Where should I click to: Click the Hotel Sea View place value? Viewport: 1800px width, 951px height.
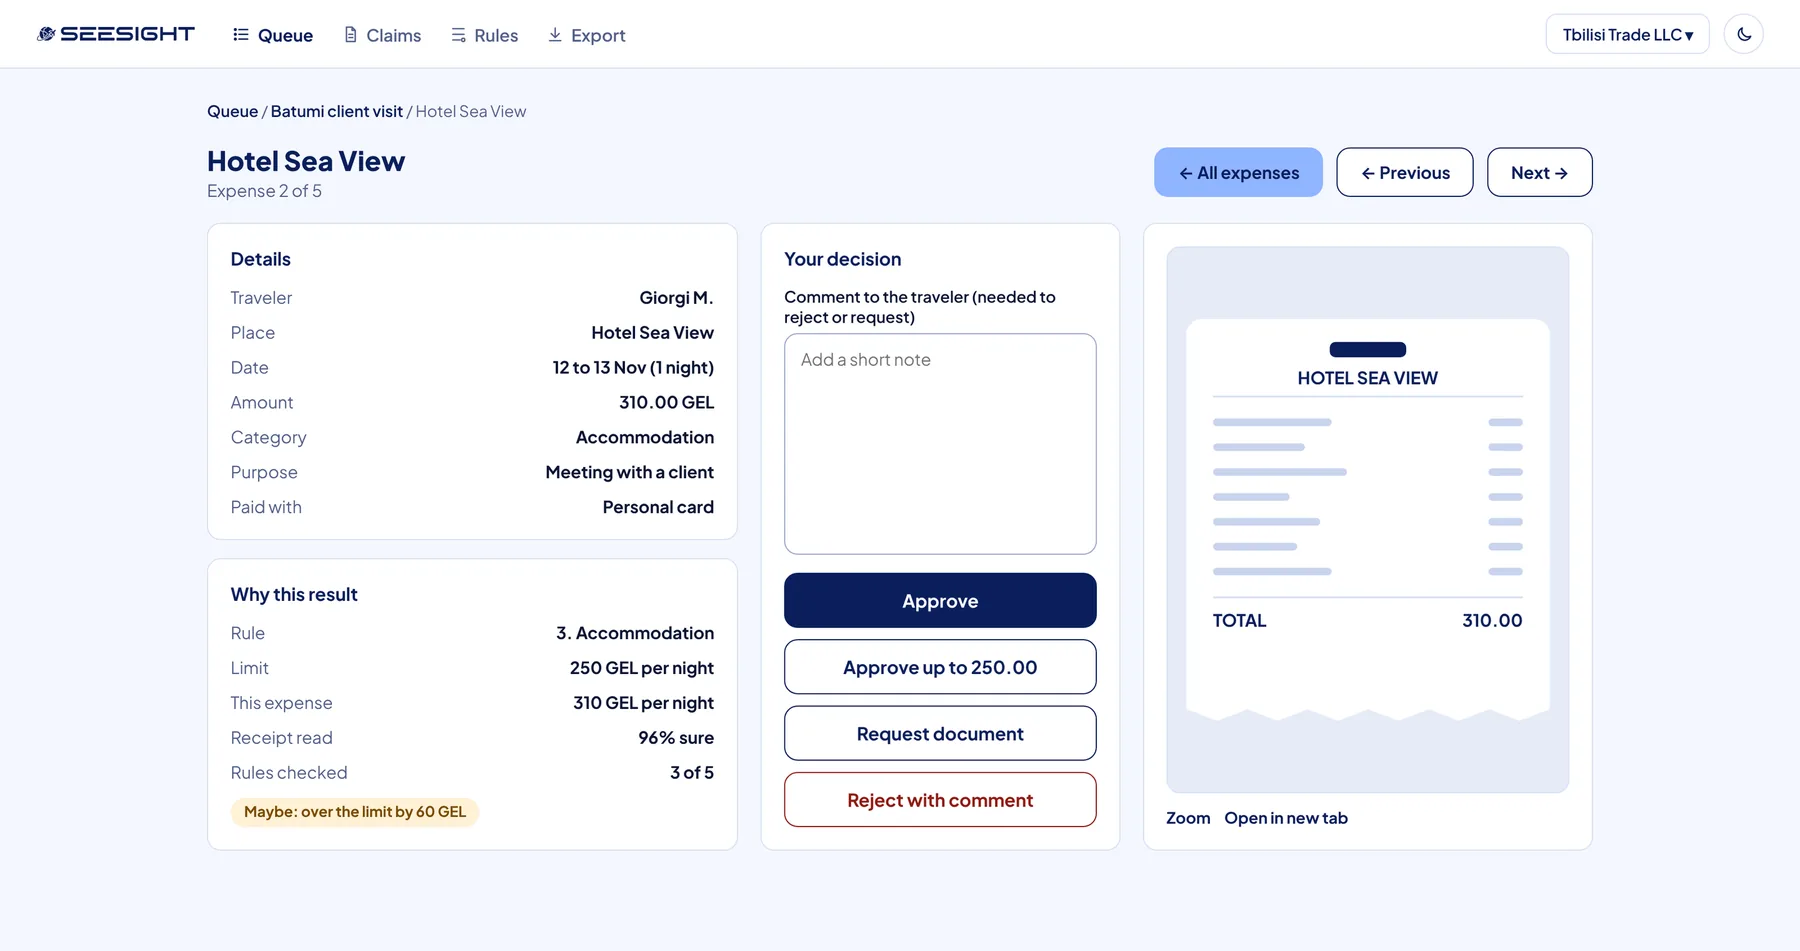(652, 333)
